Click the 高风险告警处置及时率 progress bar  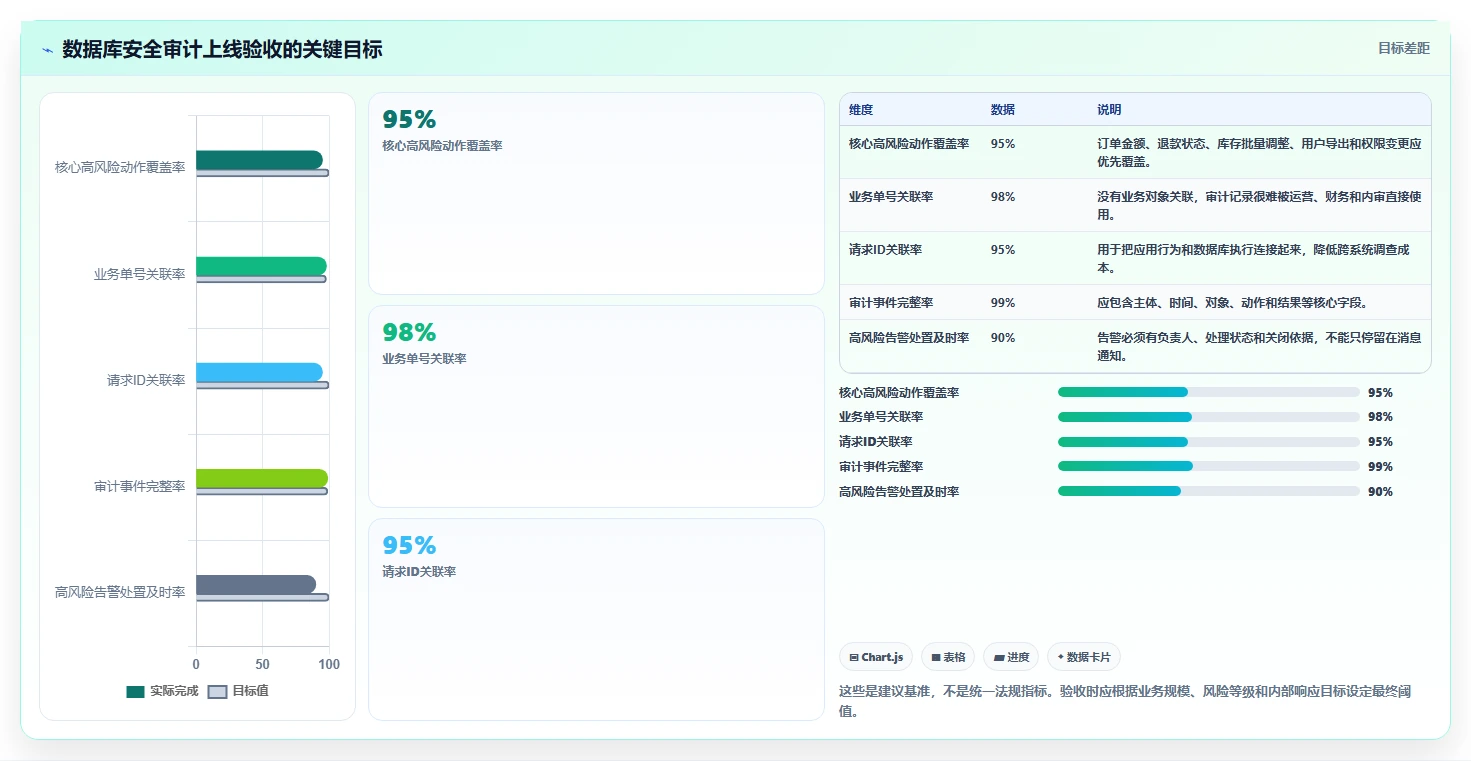click(x=1209, y=491)
